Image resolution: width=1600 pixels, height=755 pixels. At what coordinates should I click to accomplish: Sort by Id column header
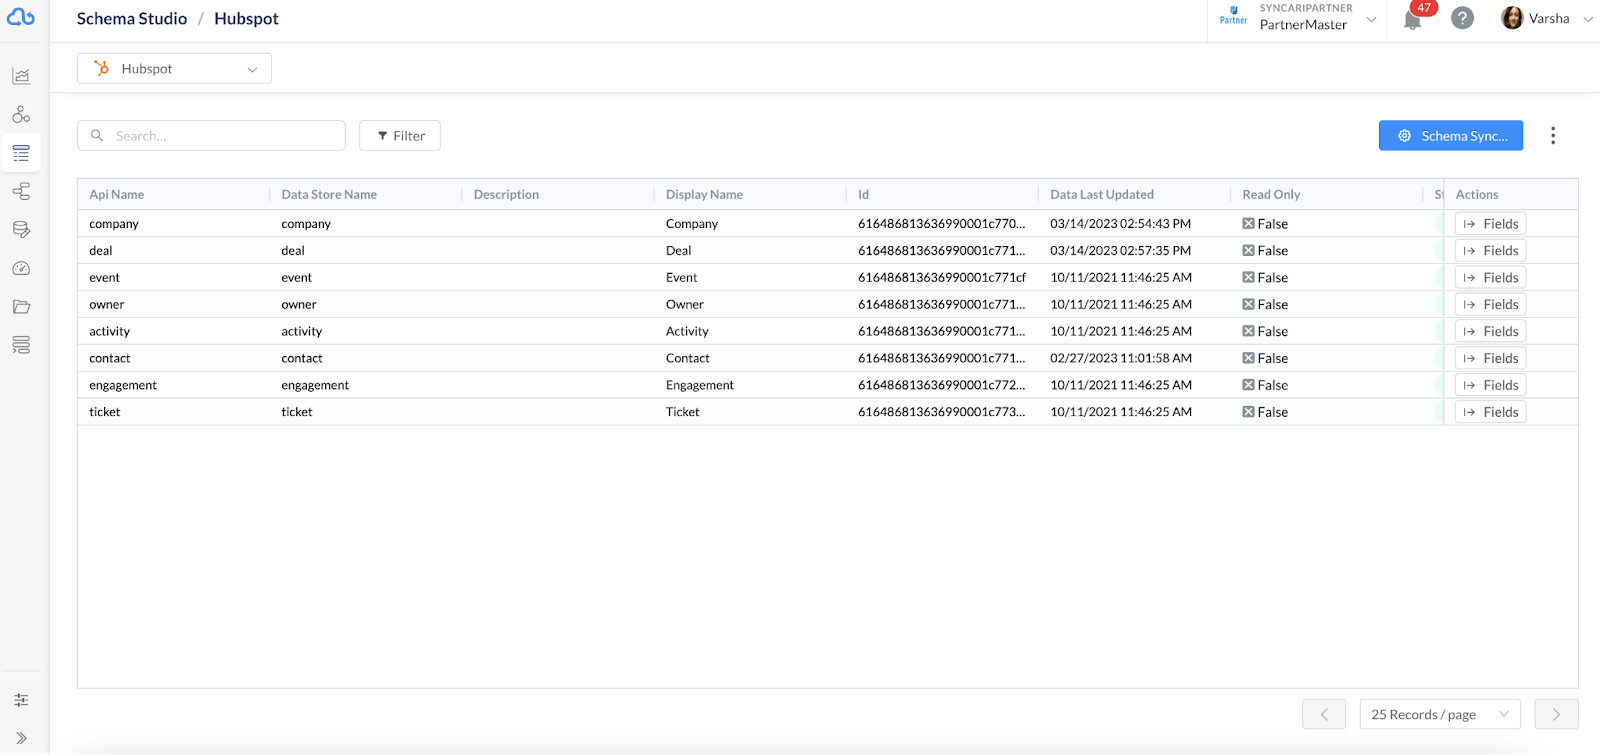(x=863, y=195)
